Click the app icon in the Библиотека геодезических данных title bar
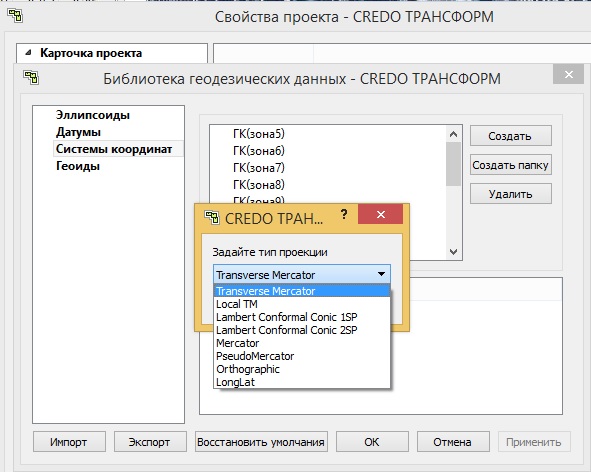The image size is (591, 472). point(31,77)
